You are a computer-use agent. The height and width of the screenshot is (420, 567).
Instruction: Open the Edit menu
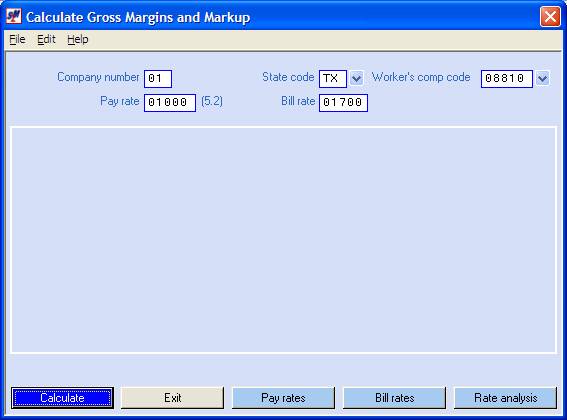pyautogui.click(x=46, y=39)
